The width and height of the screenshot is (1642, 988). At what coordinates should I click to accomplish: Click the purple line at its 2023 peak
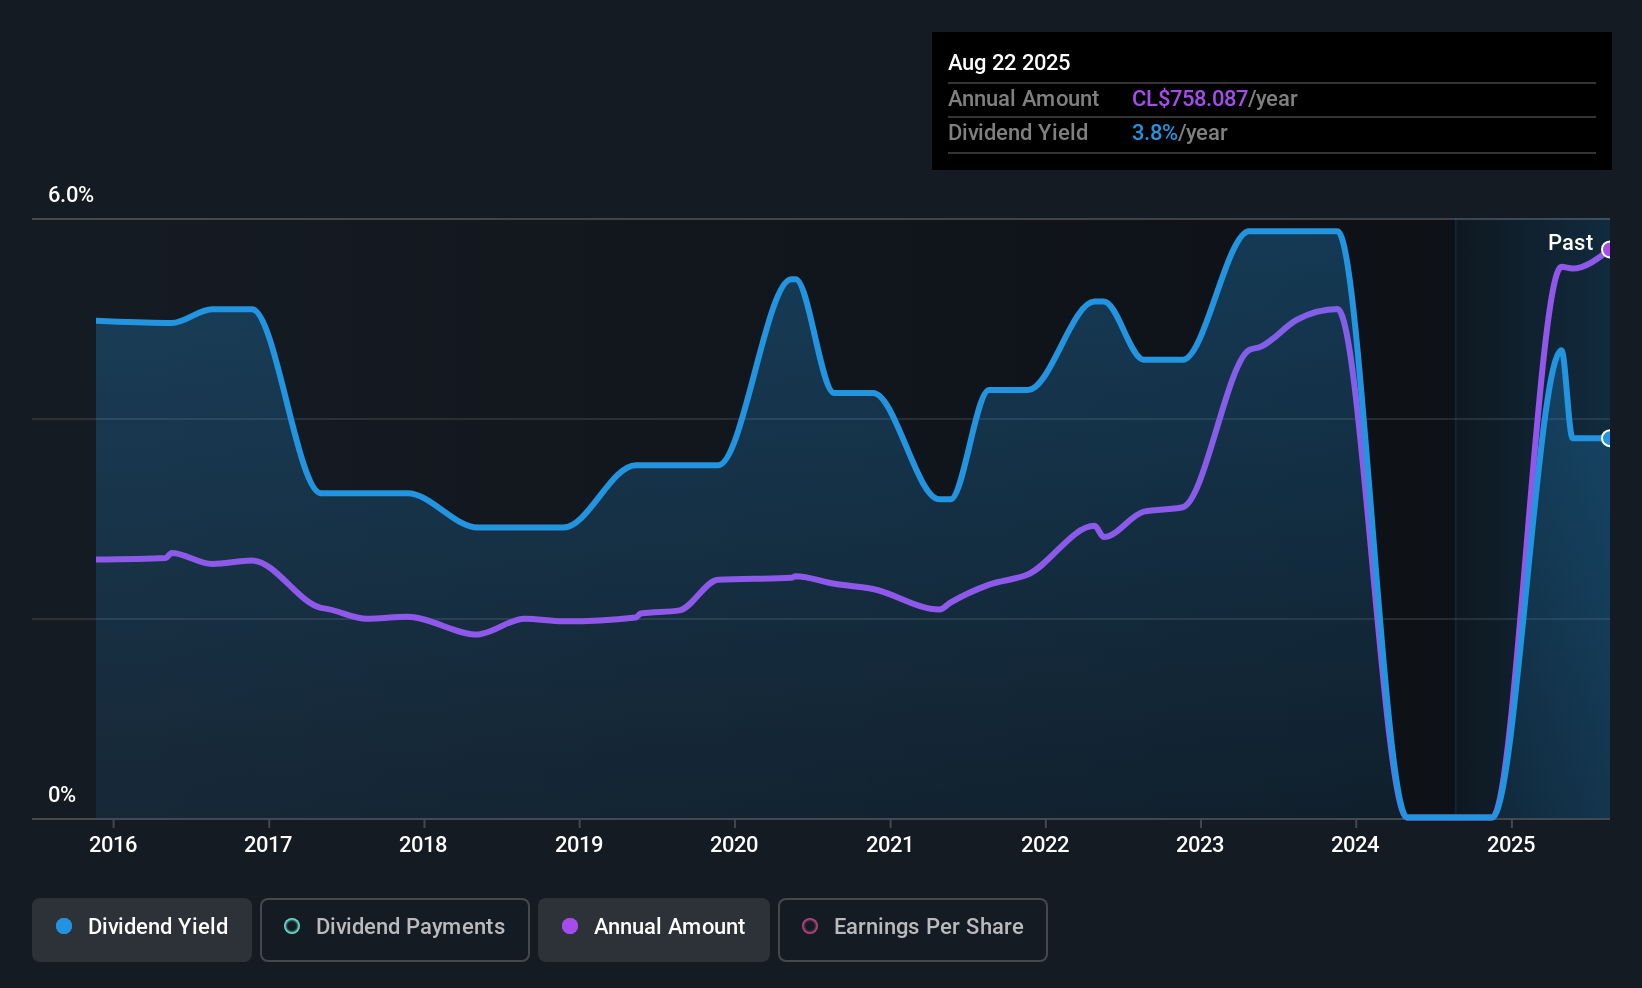[x=1330, y=310]
